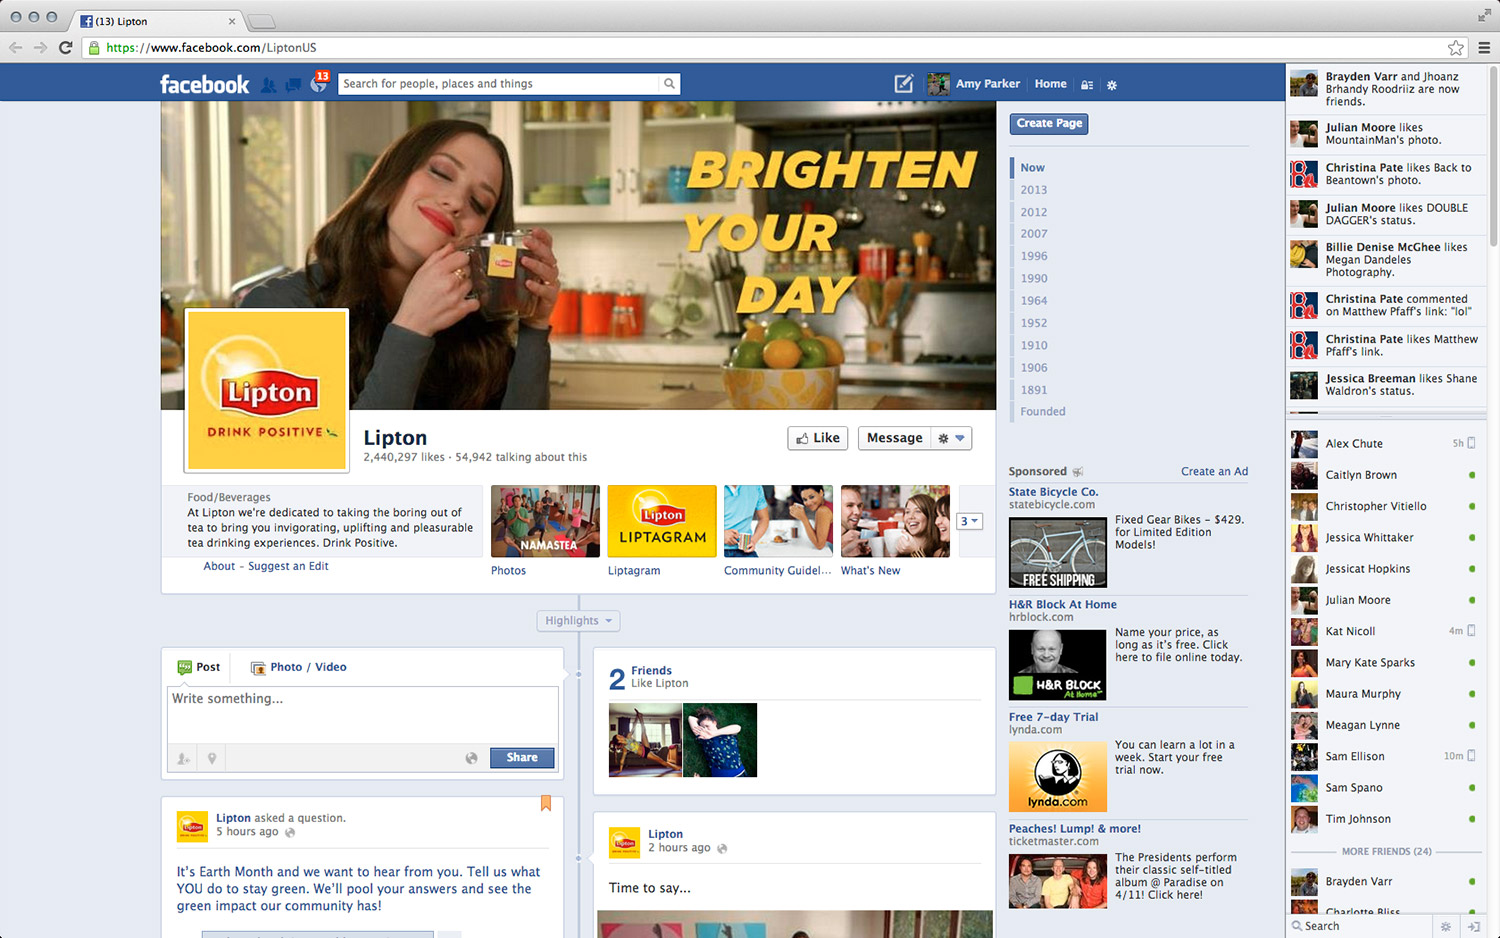Bookmark page with the star icon

[x=1456, y=47]
